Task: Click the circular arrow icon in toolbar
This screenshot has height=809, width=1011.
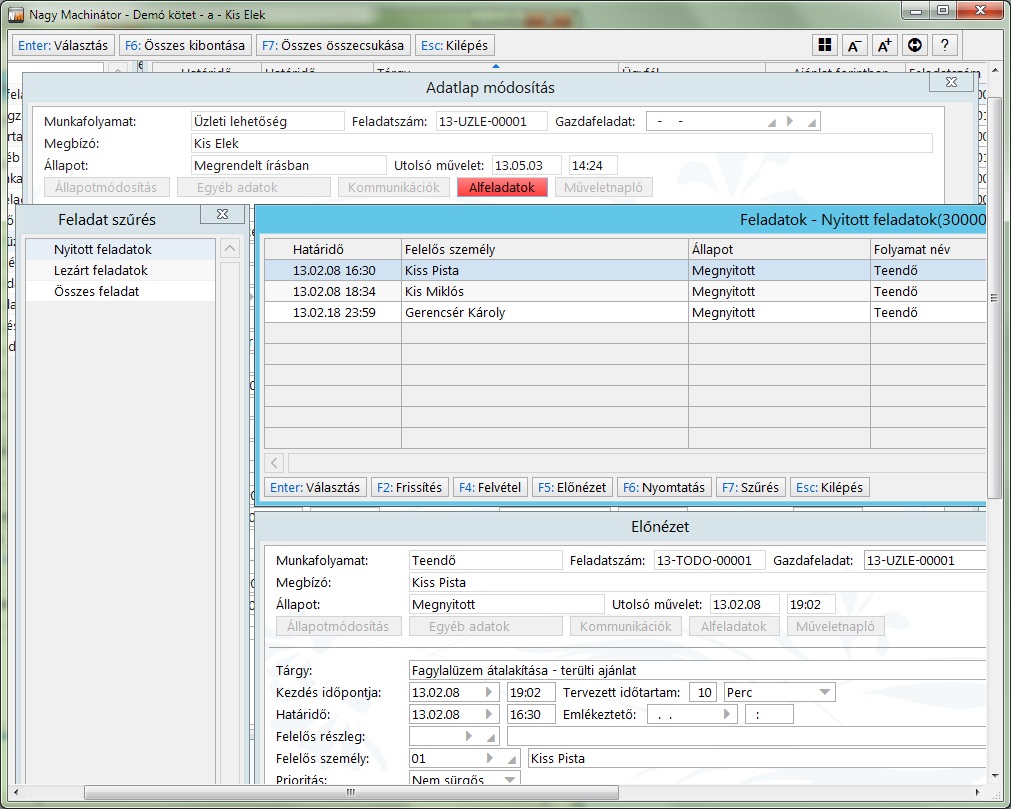Action: 914,45
